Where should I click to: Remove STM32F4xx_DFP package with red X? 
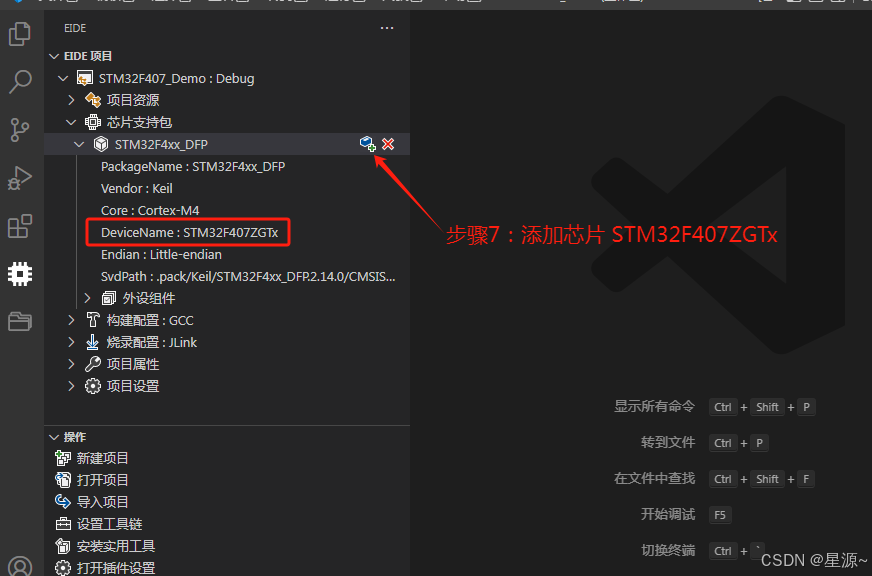tap(388, 144)
